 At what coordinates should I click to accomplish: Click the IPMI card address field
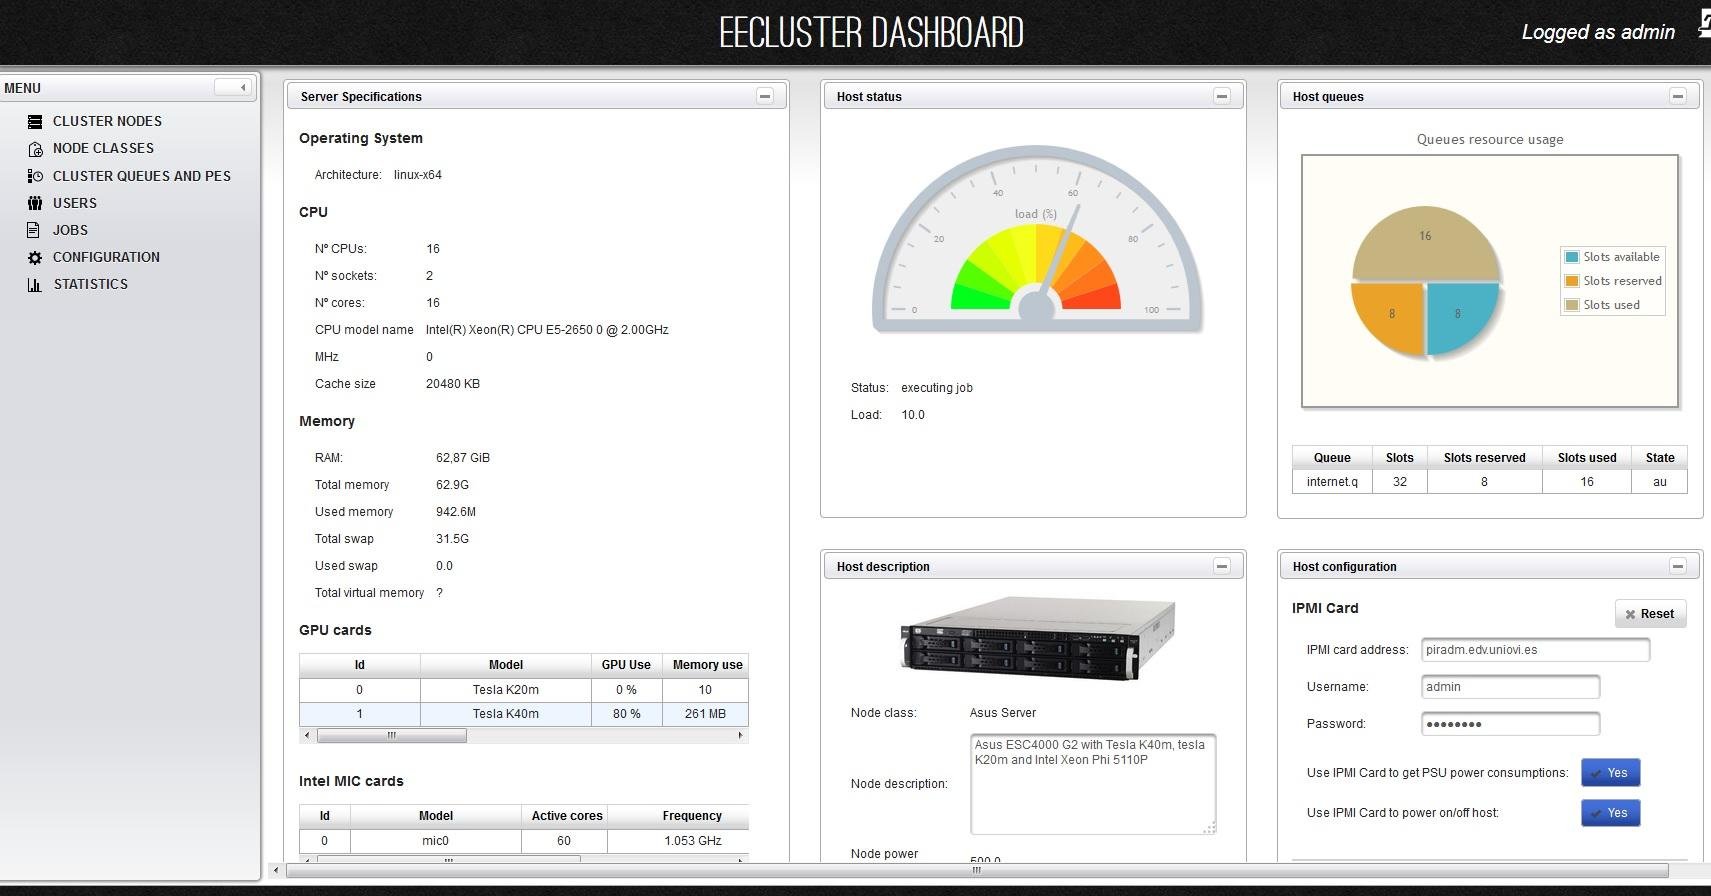point(1535,650)
